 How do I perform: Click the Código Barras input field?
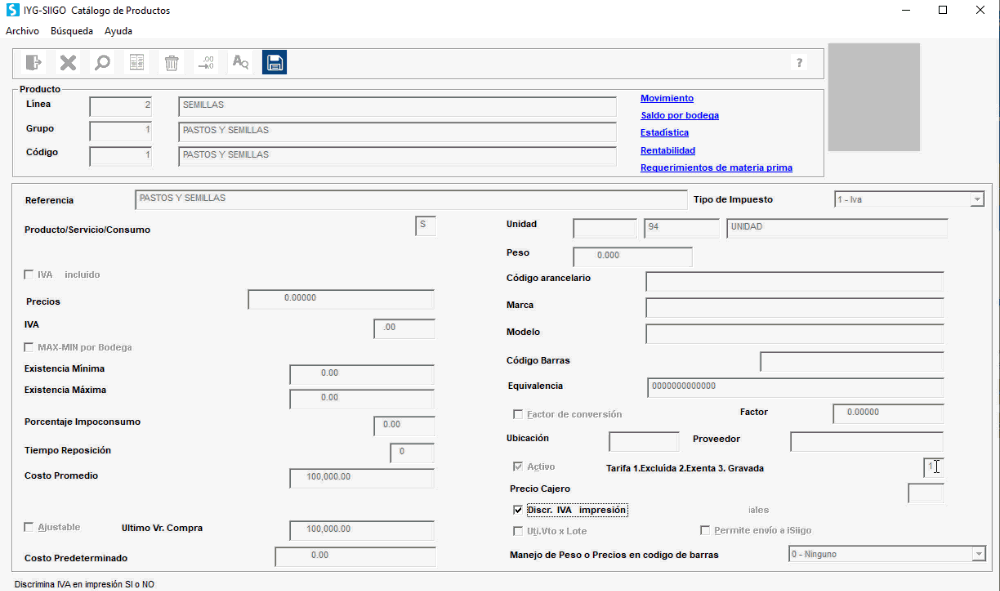coord(851,361)
